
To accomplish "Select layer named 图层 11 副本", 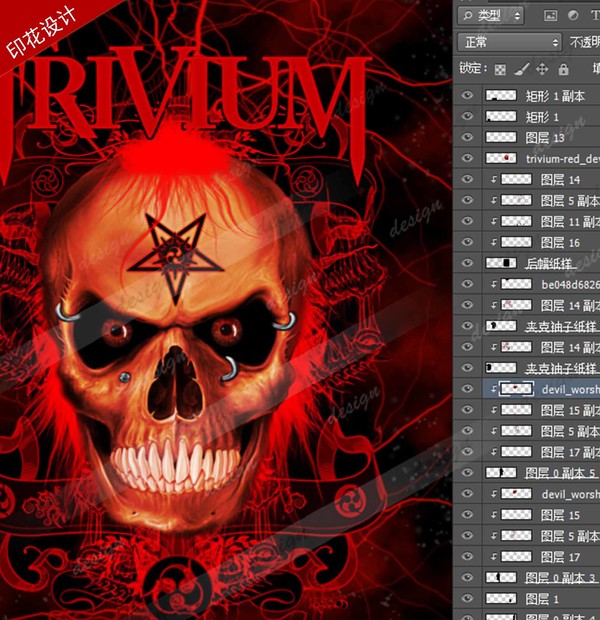I will [570, 222].
